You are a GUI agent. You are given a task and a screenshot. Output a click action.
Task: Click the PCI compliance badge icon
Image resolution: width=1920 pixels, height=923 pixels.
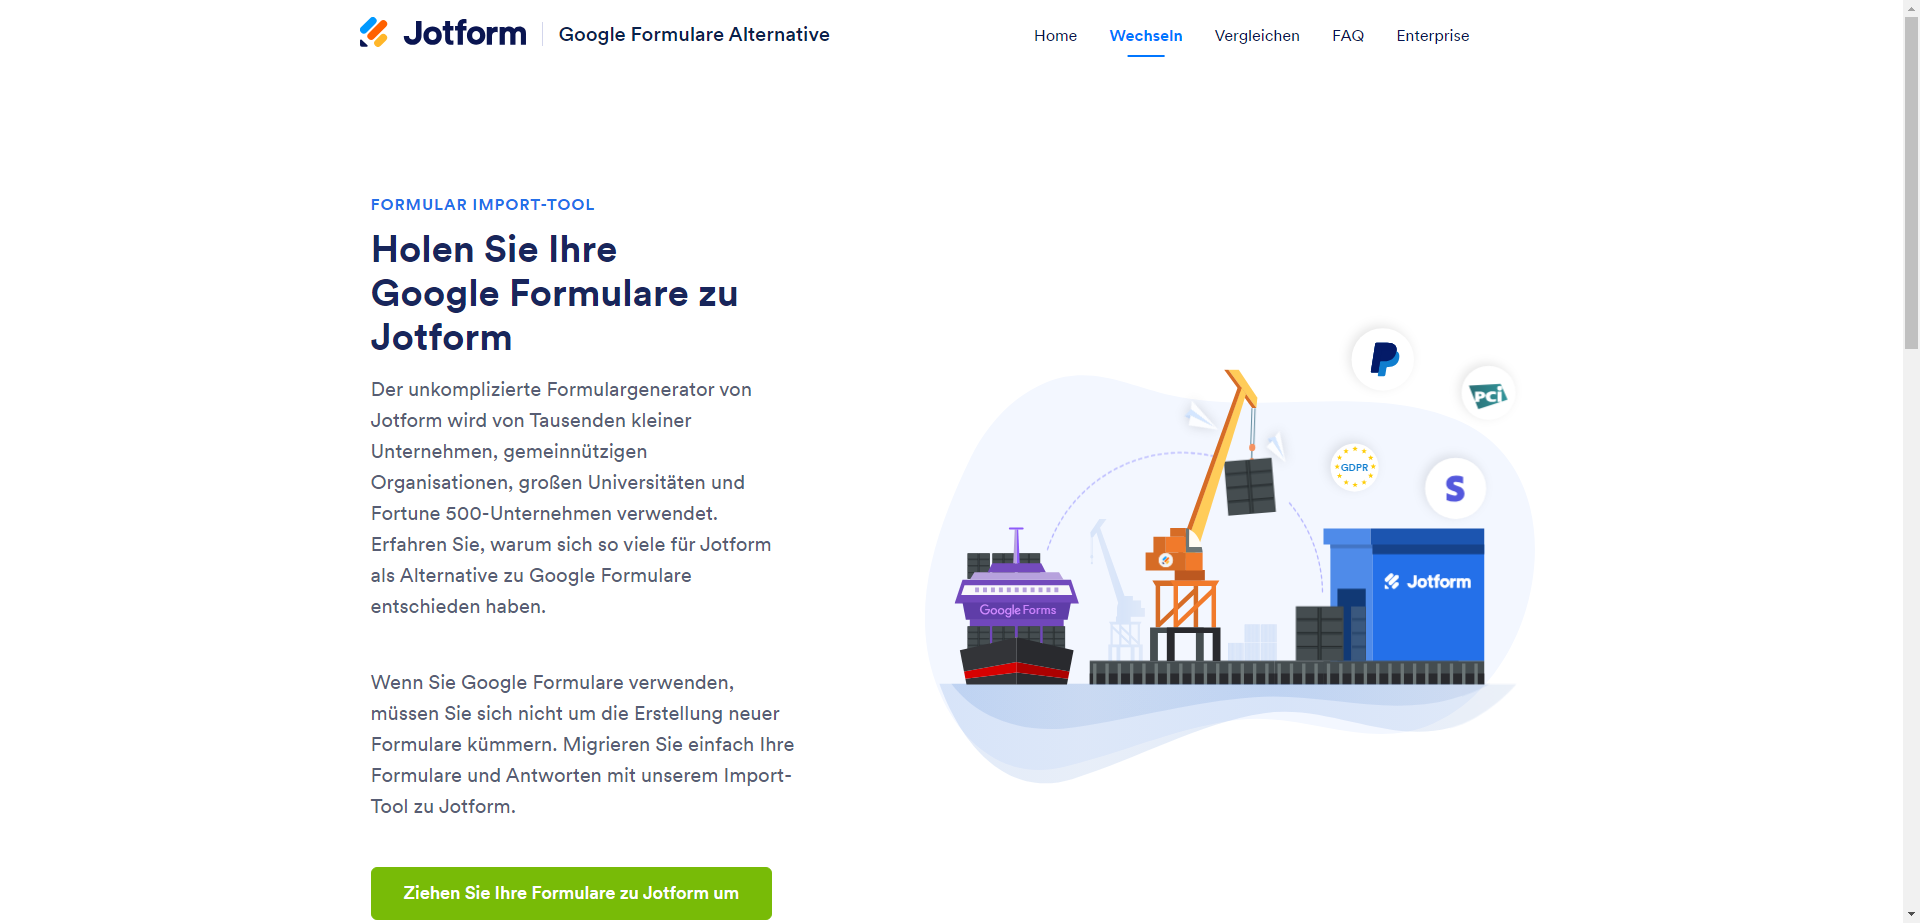1488,394
